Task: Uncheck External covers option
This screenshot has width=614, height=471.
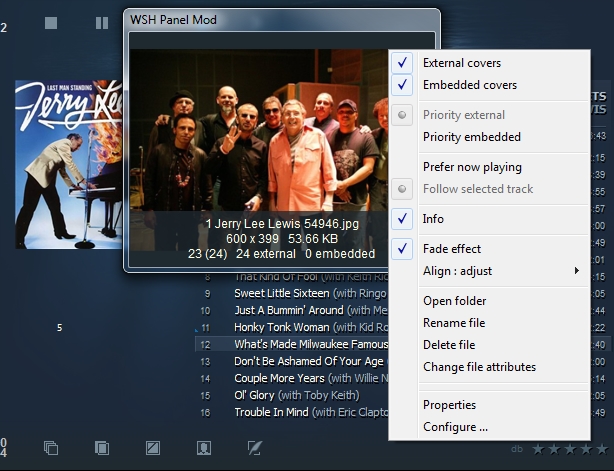Action: click(x=462, y=63)
